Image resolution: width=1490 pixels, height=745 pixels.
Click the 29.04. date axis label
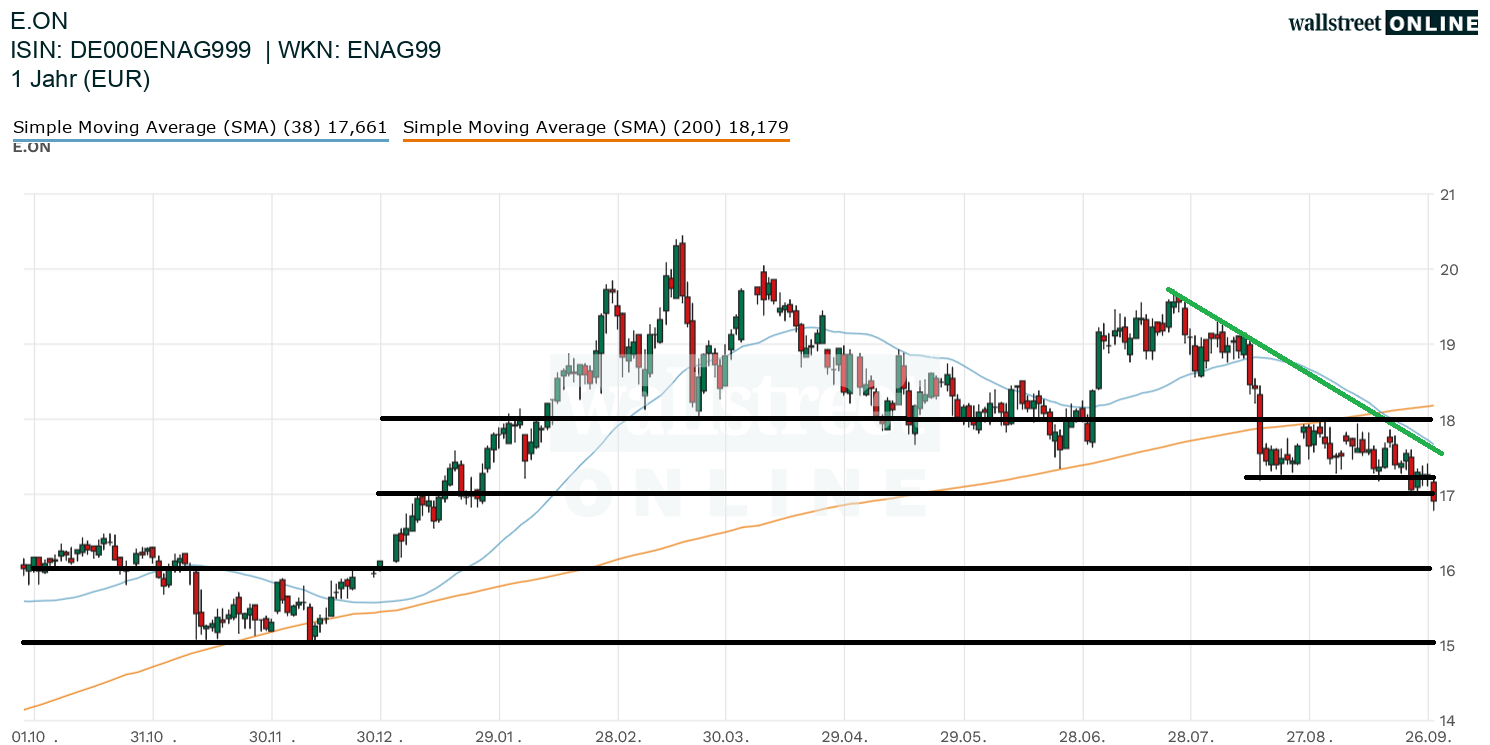[845, 737]
